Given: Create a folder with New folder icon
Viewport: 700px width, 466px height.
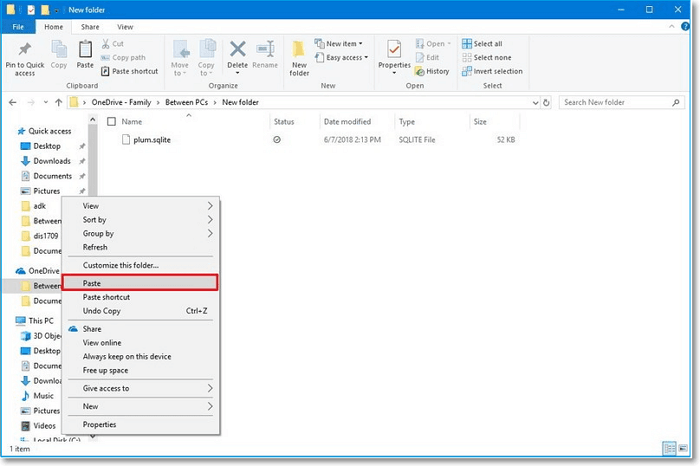Looking at the screenshot, I should (x=299, y=54).
